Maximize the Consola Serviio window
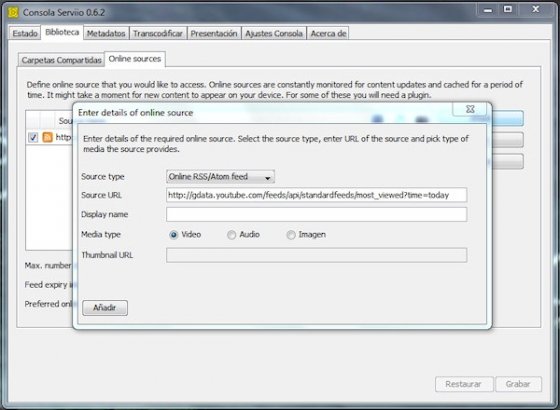The height and width of the screenshot is (410, 560). [x=508, y=10]
